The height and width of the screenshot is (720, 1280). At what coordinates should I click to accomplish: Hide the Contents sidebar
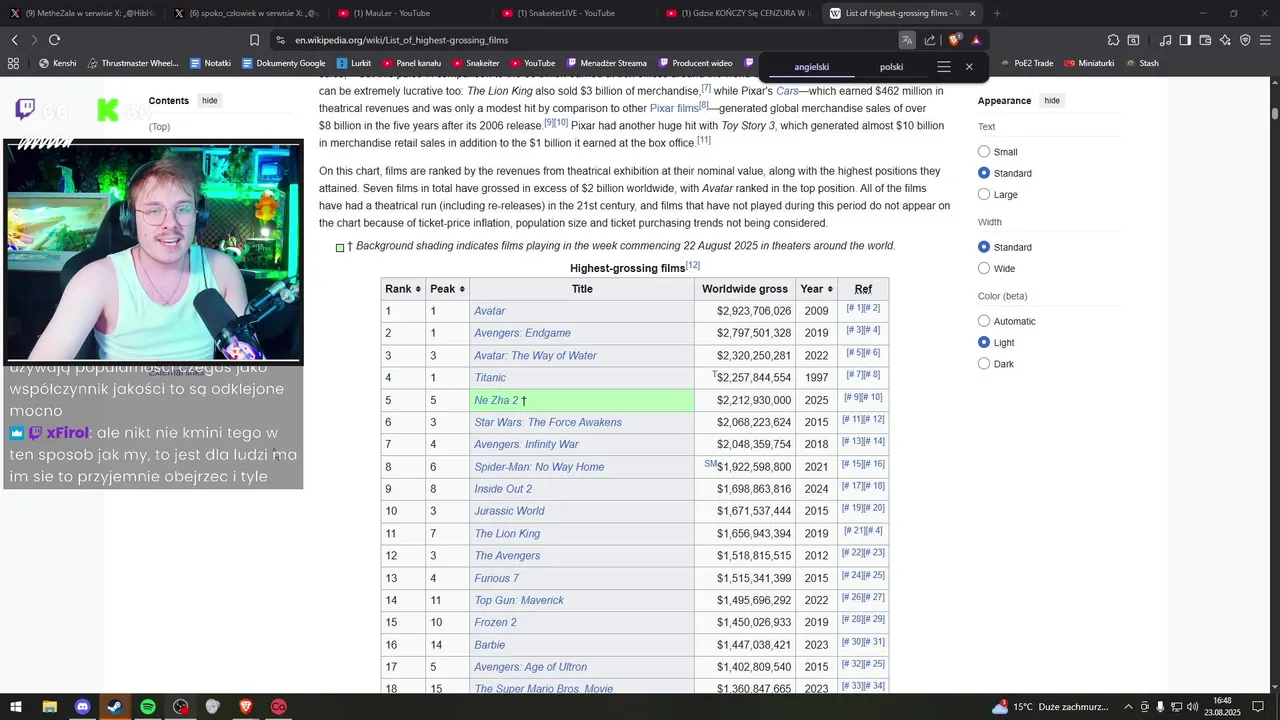[209, 101]
